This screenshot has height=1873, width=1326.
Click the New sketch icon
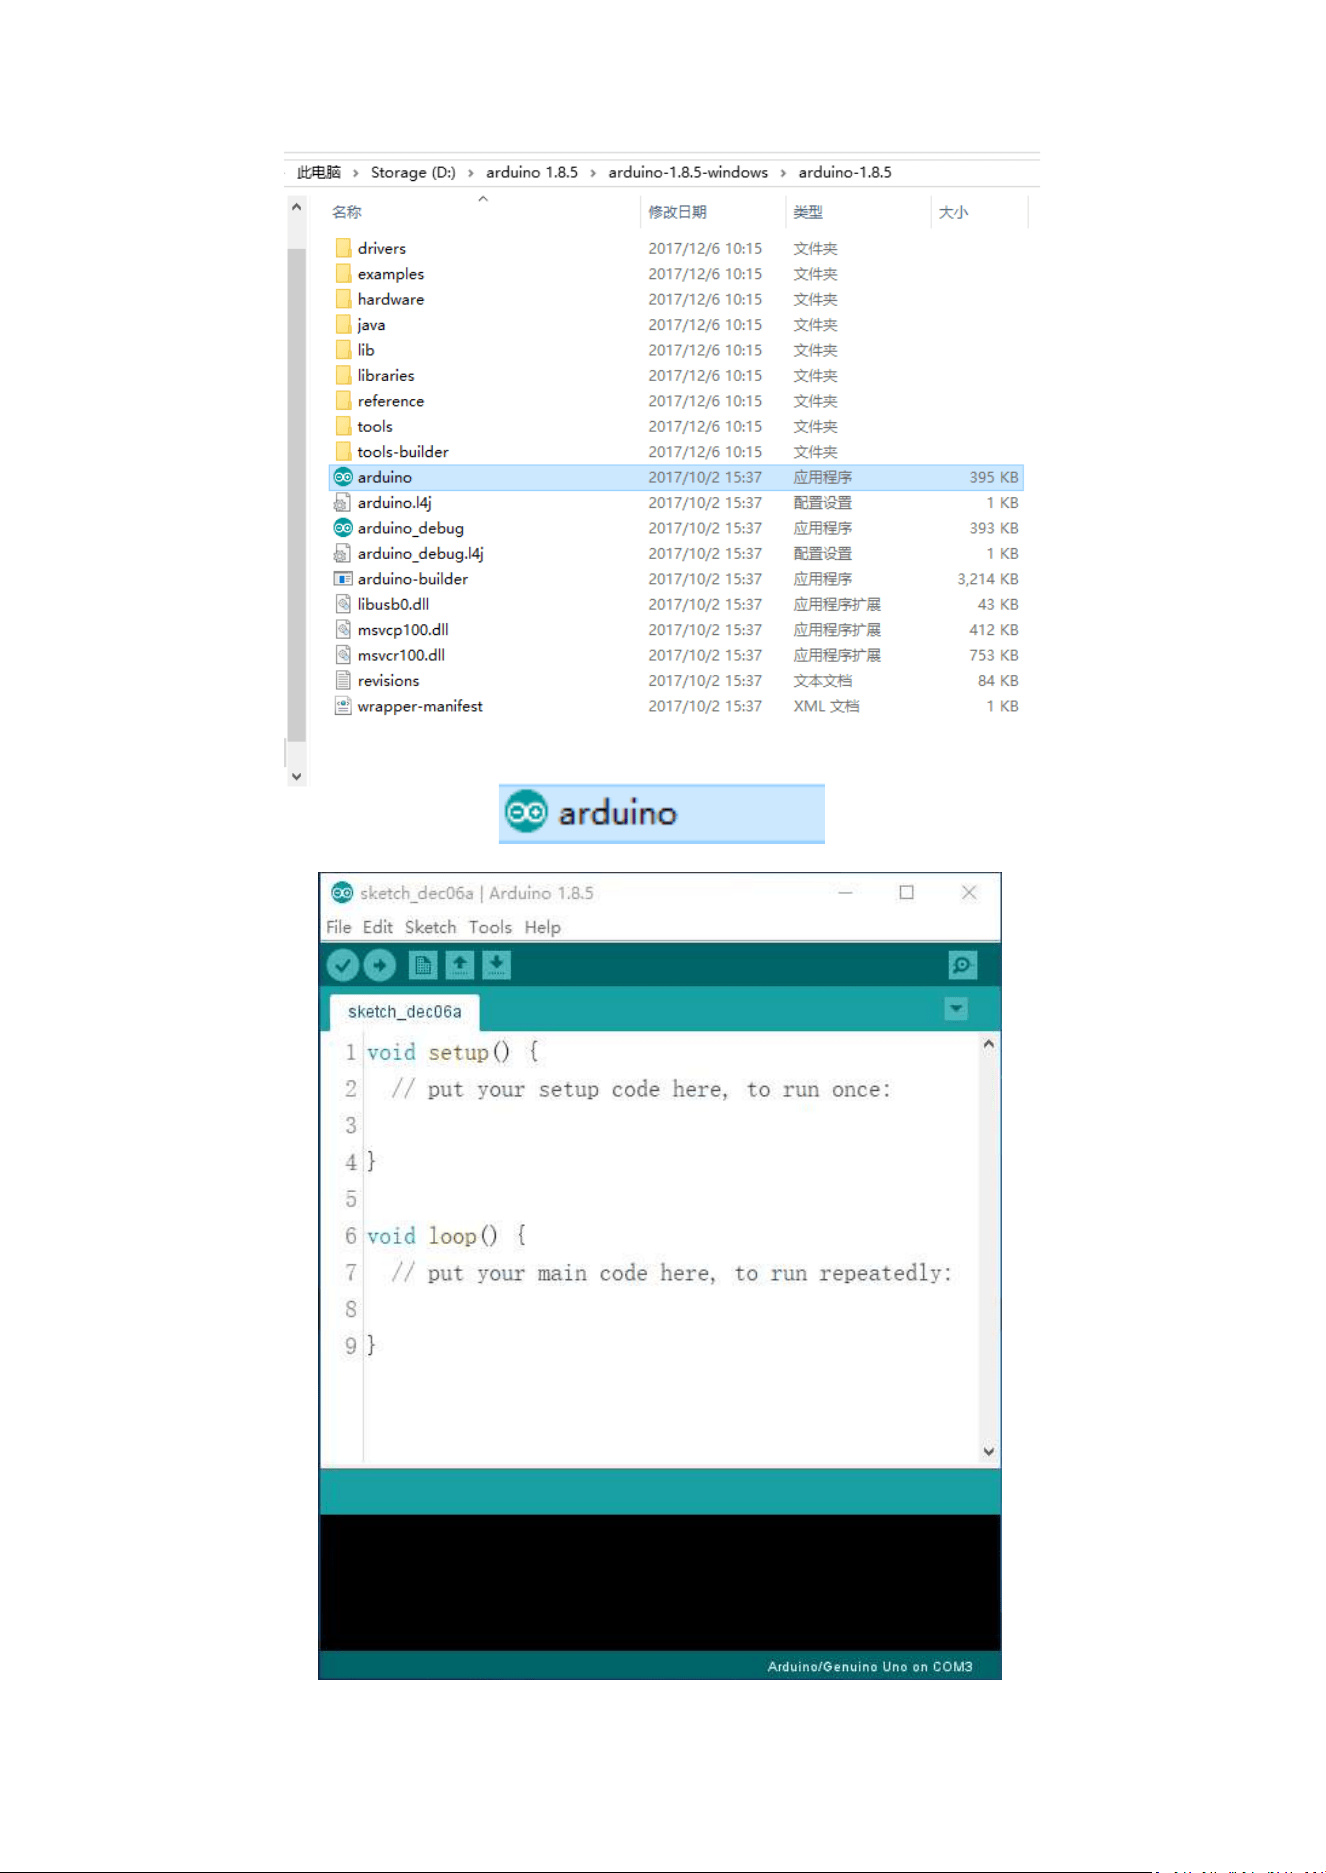pyautogui.click(x=423, y=965)
